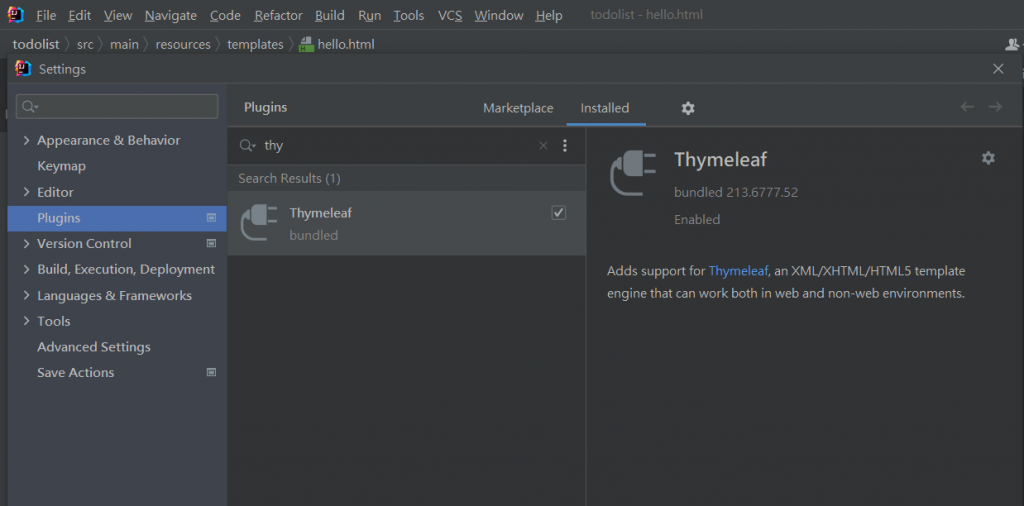Click 'src' in the breadcrumb
The height and width of the screenshot is (506, 1024).
pyautogui.click(x=85, y=44)
